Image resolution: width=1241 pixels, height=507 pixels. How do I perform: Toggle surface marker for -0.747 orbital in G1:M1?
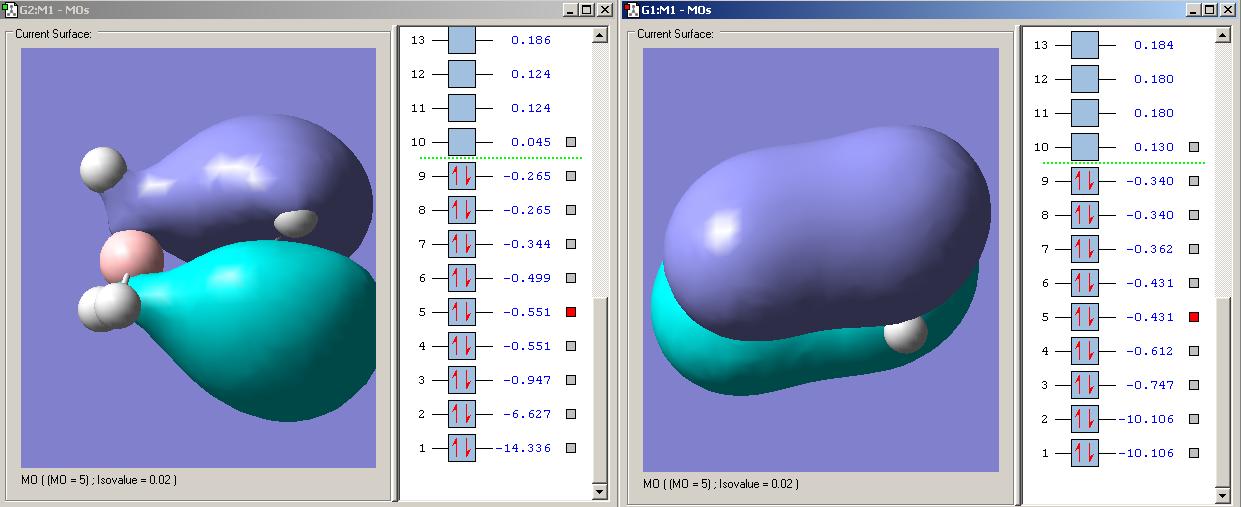coord(1194,385)
